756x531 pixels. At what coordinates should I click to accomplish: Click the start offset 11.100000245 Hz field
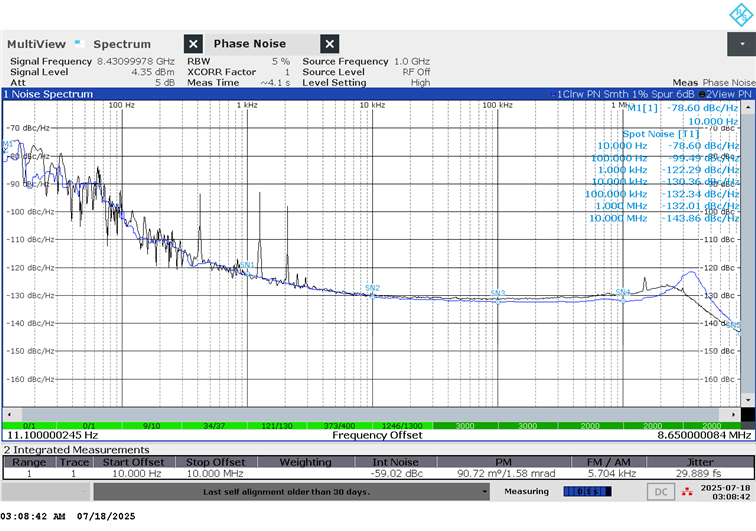pyautogui.click(x=53, y=435)
